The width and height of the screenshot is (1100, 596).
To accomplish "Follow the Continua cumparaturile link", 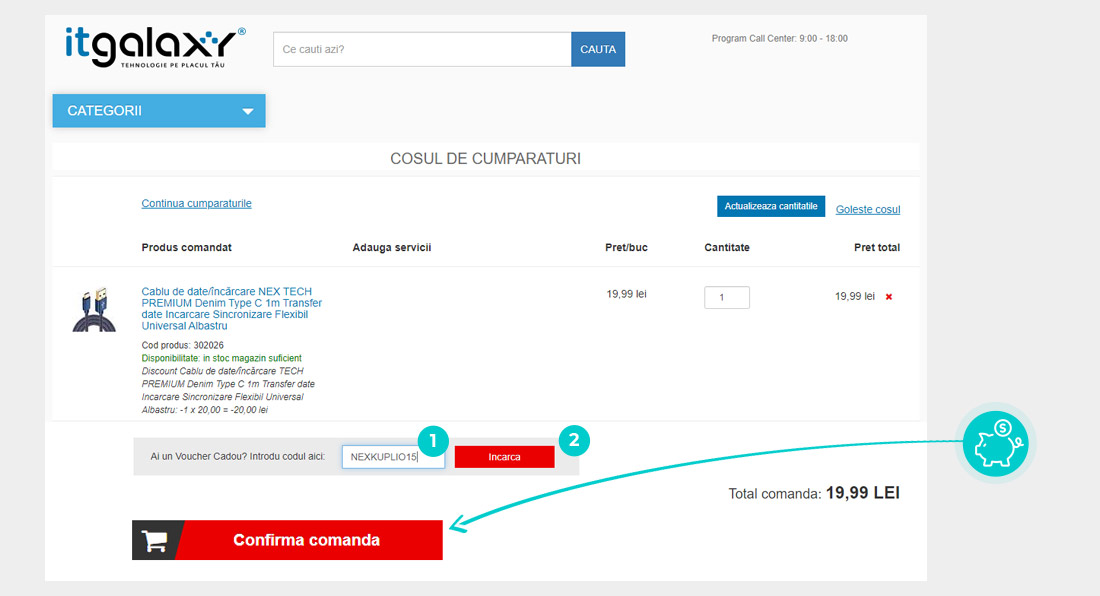I will (196, 203).
